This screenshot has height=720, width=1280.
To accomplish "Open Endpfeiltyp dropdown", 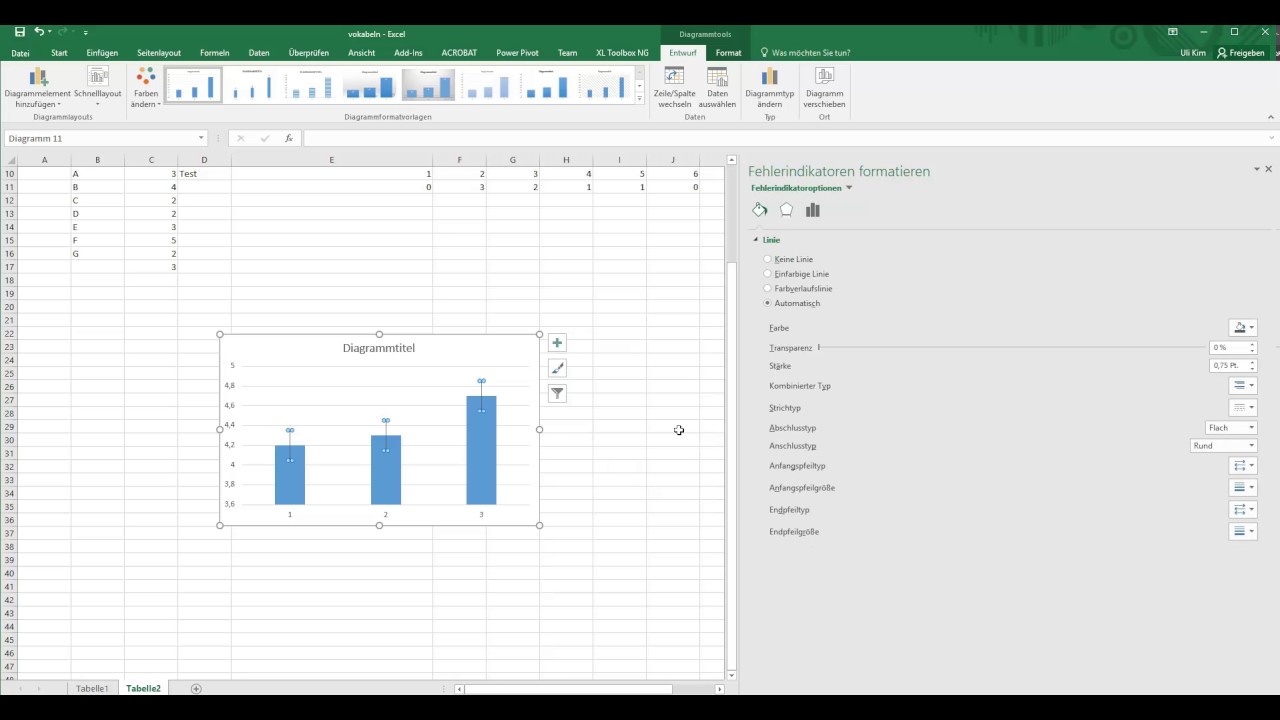I will tap(1242, 509).
